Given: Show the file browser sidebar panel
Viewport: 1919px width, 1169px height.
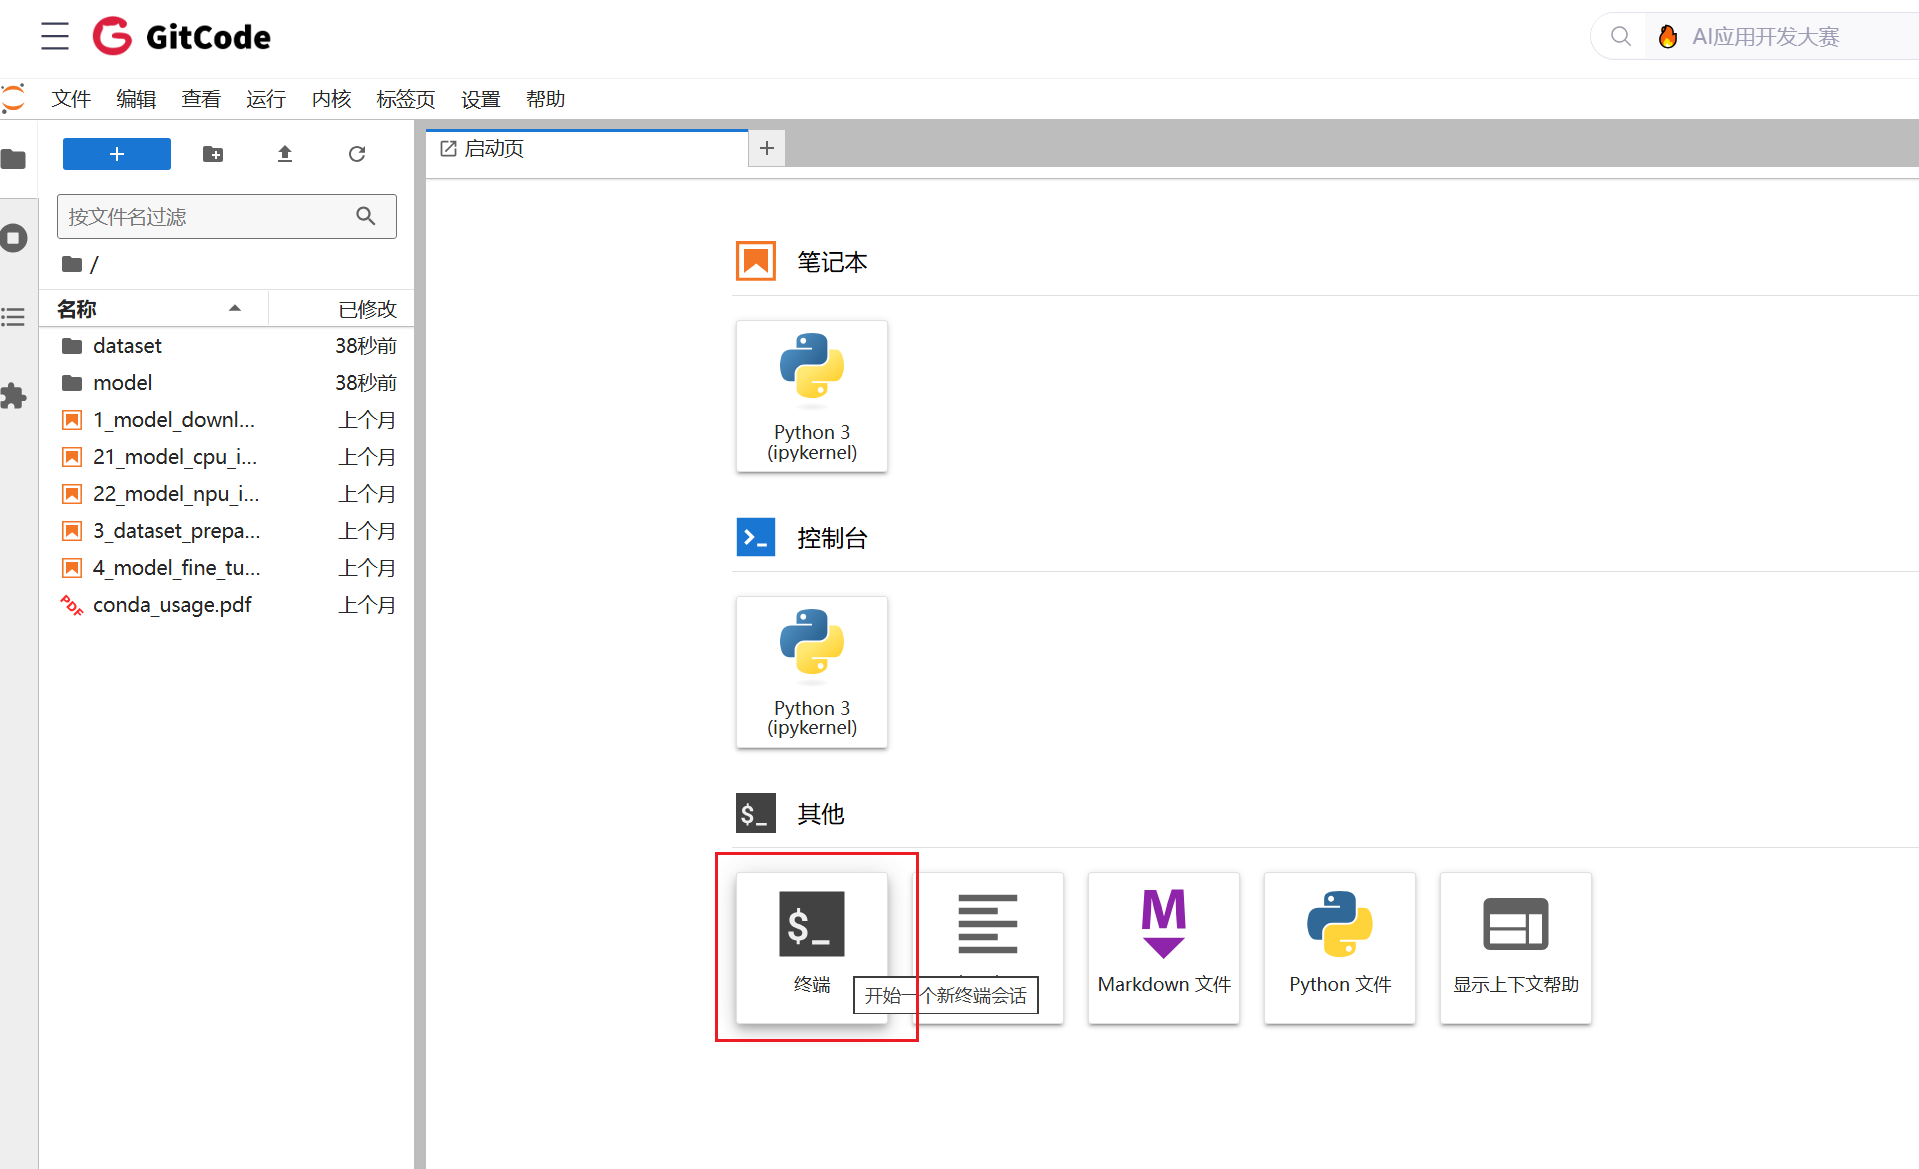Looking at the screenshot, I should click(x=14, y=159).
